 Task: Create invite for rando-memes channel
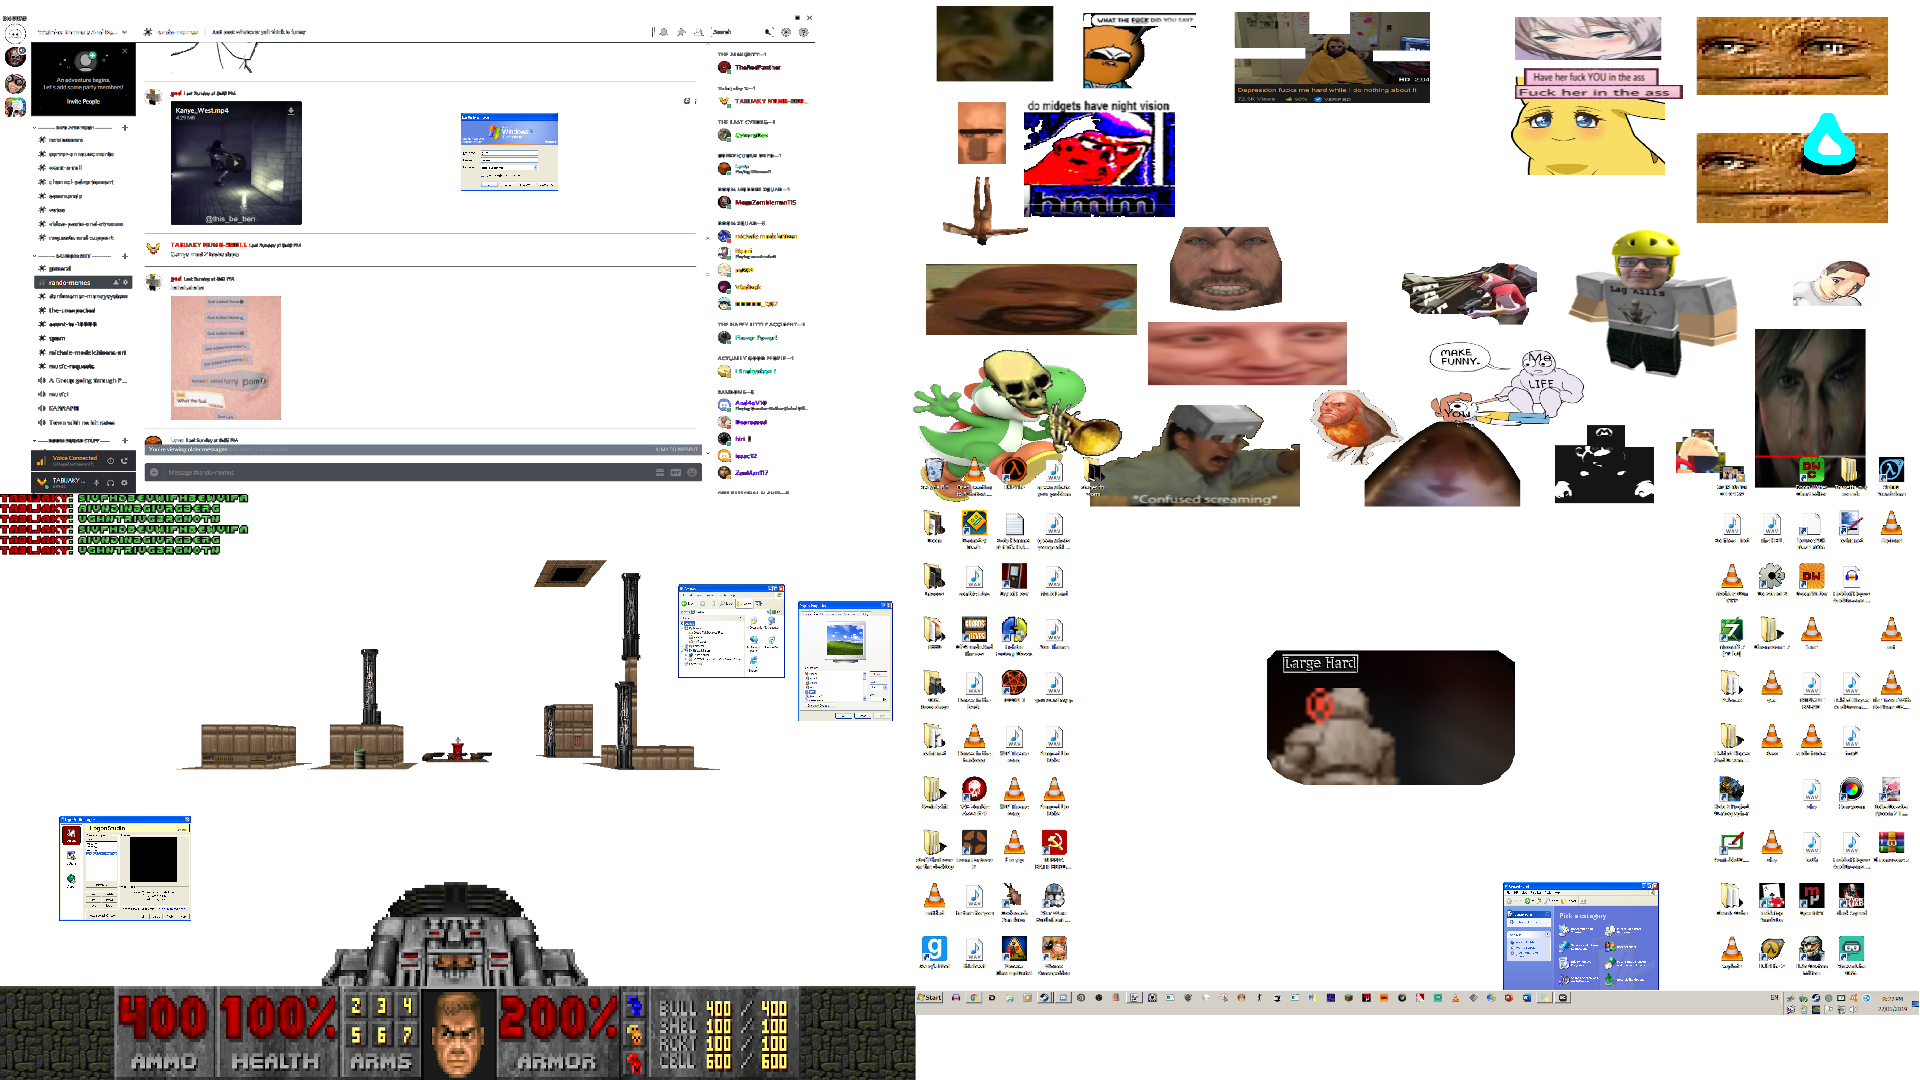pos(115,283)
